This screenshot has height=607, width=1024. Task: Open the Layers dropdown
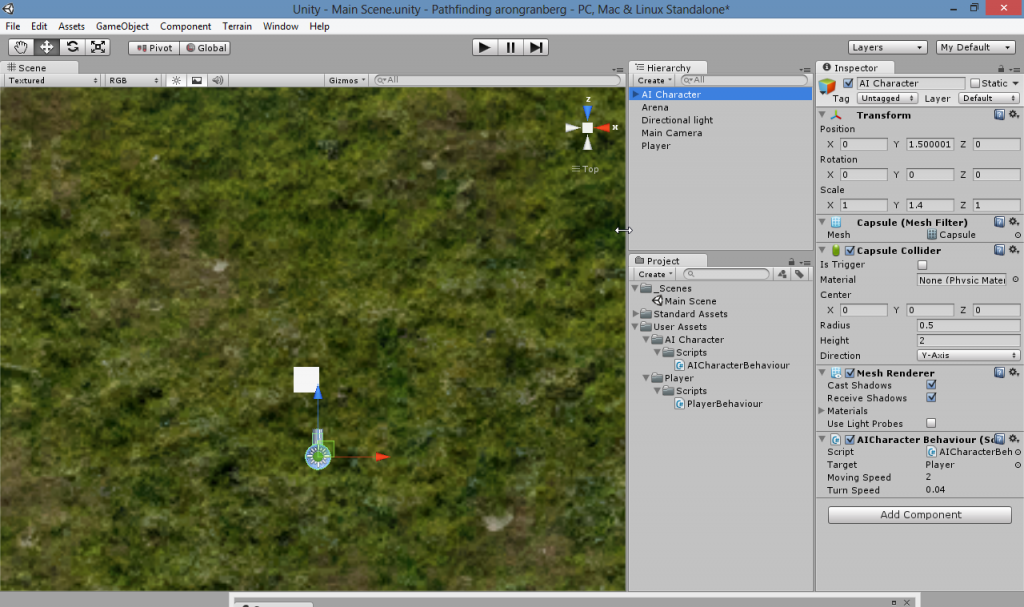(887, 47)
